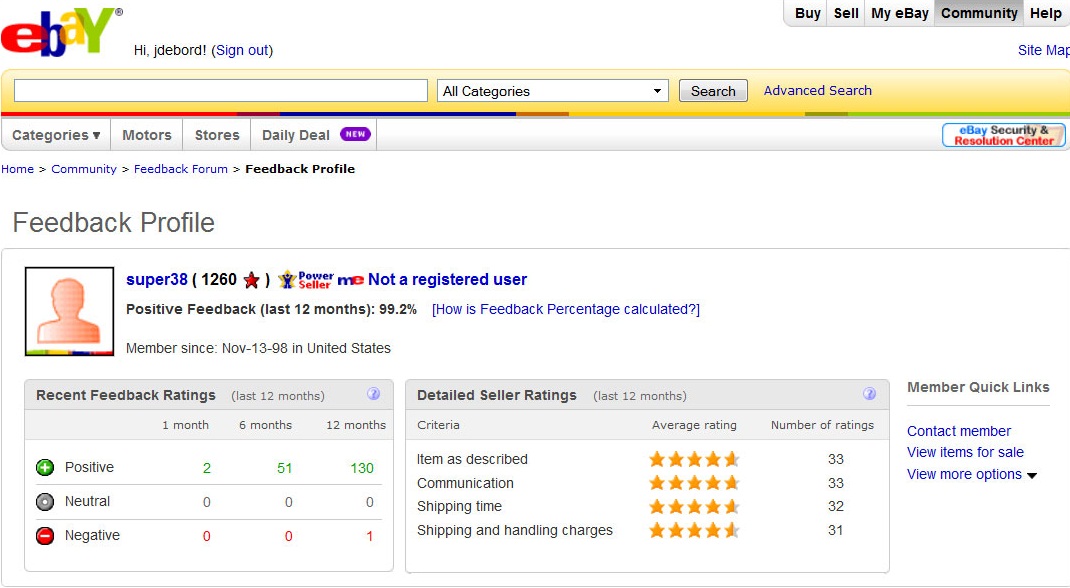Screen dimensions: 1070x588
Task: Open the Buy tab
Action: click(807, 13)
